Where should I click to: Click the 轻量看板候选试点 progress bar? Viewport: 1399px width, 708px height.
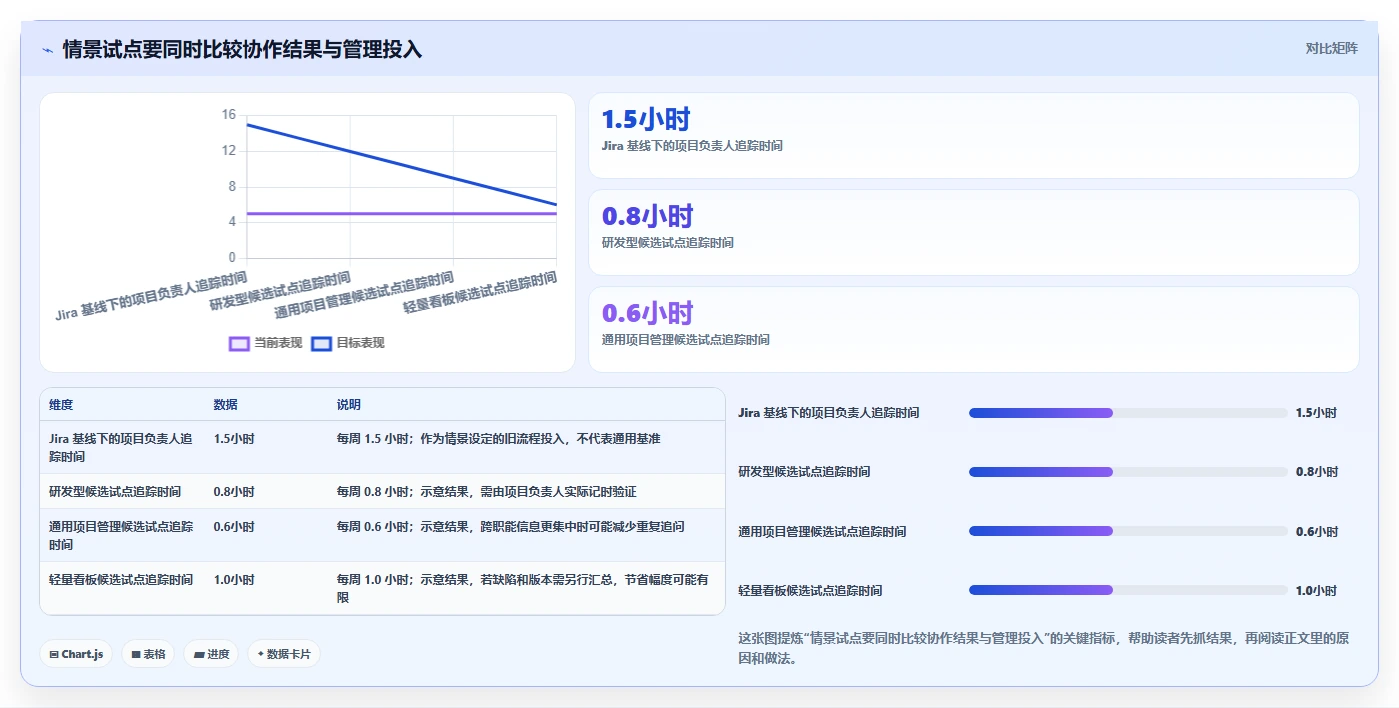coord(1128,590)
